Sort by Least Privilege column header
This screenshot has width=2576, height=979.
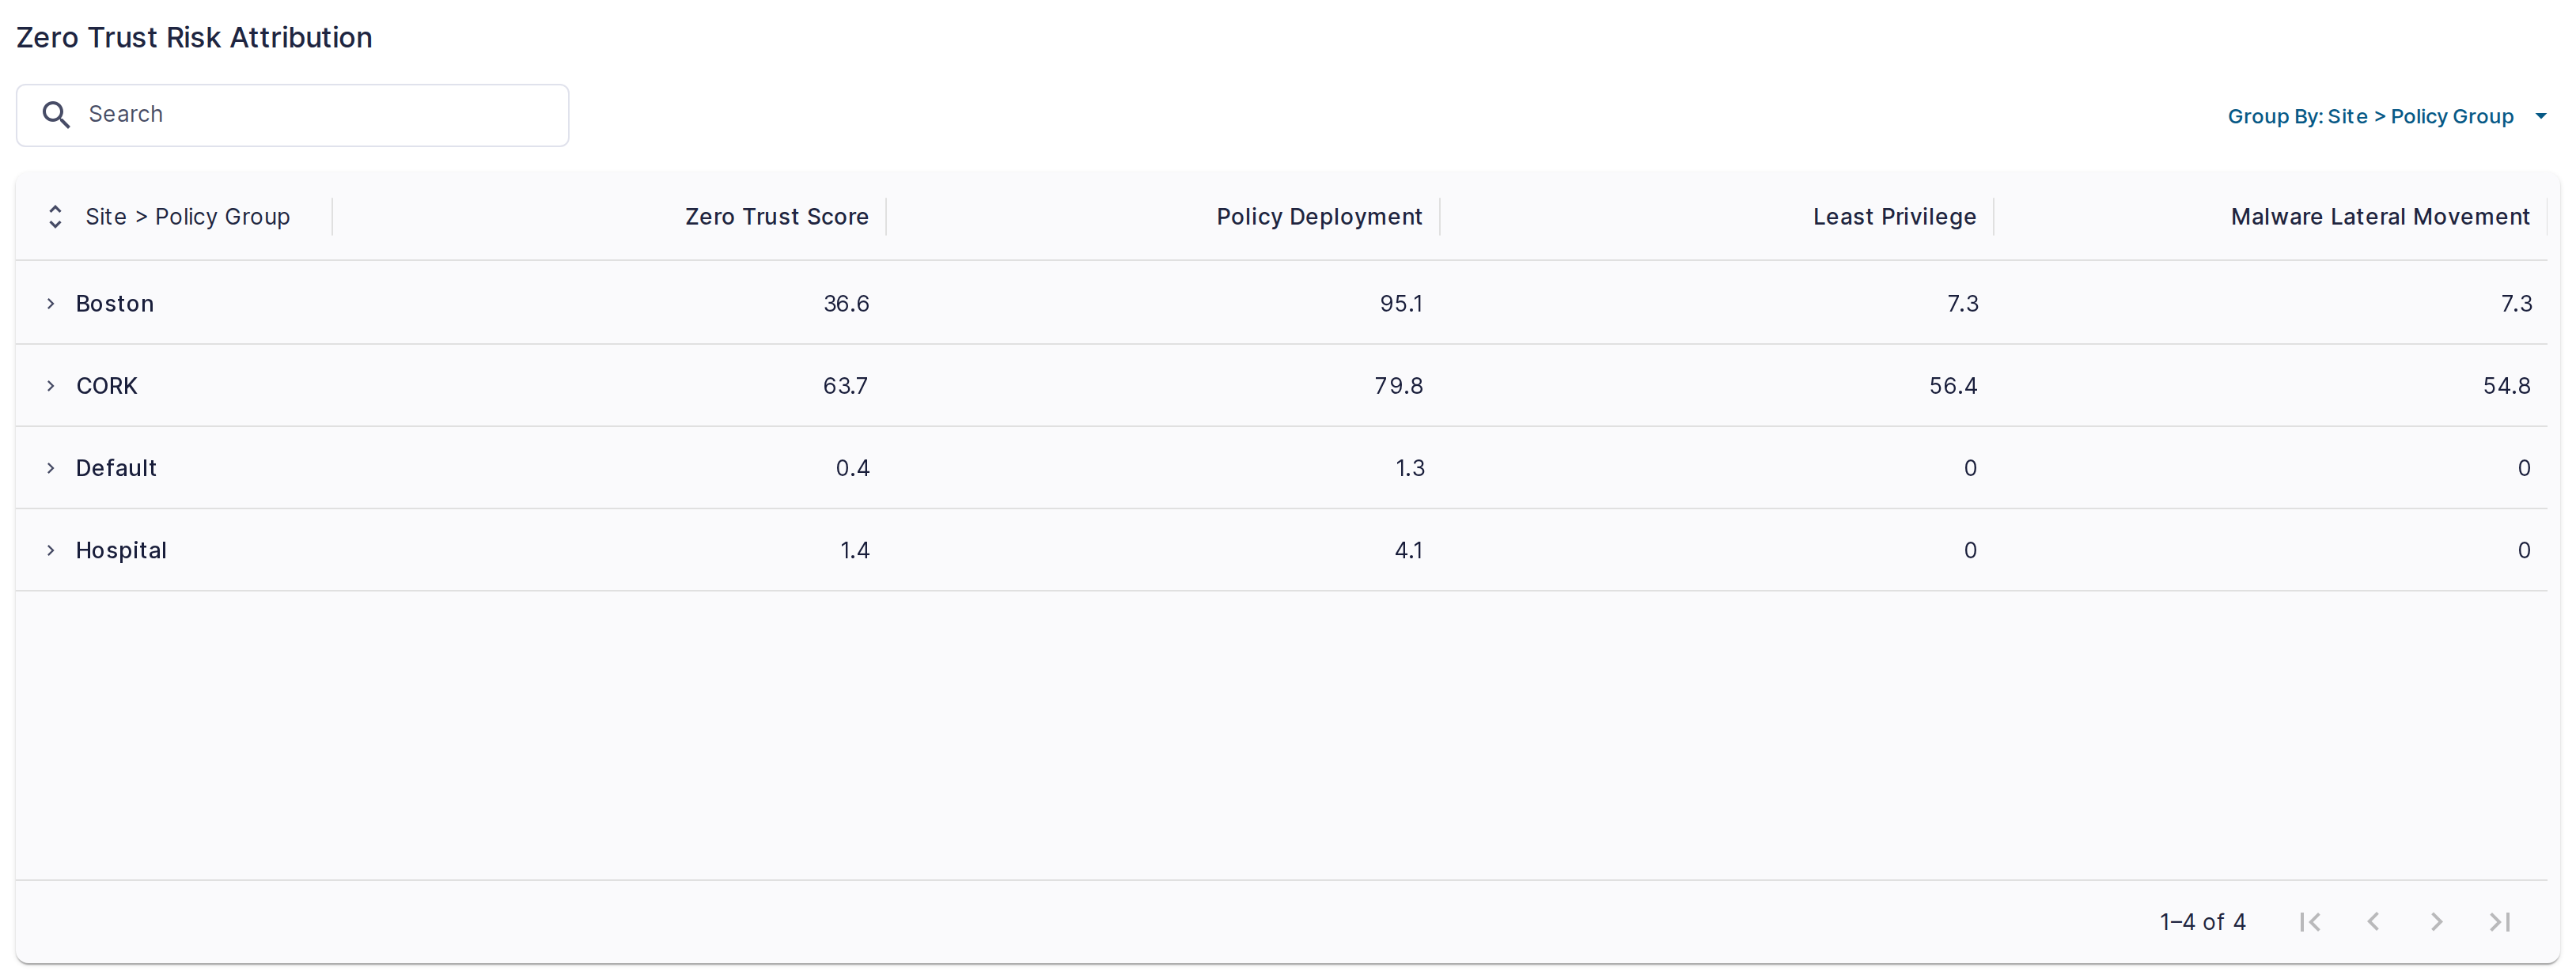(x=1894, y=217)
